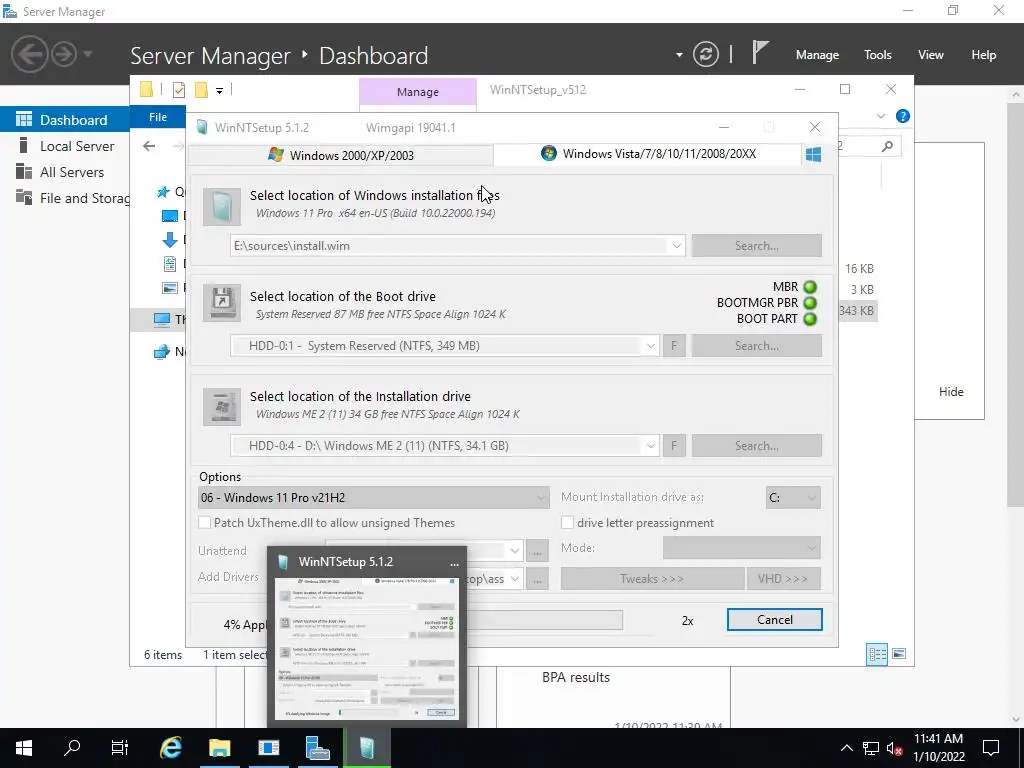Open Server Manager Manage menu
Screen dimensions: 1024x768
[817, 55]
